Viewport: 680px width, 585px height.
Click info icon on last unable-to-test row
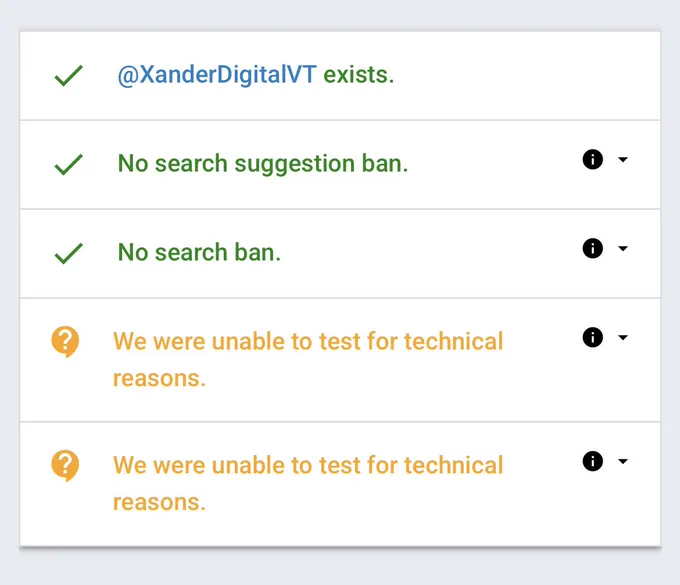tap(592, 461)
